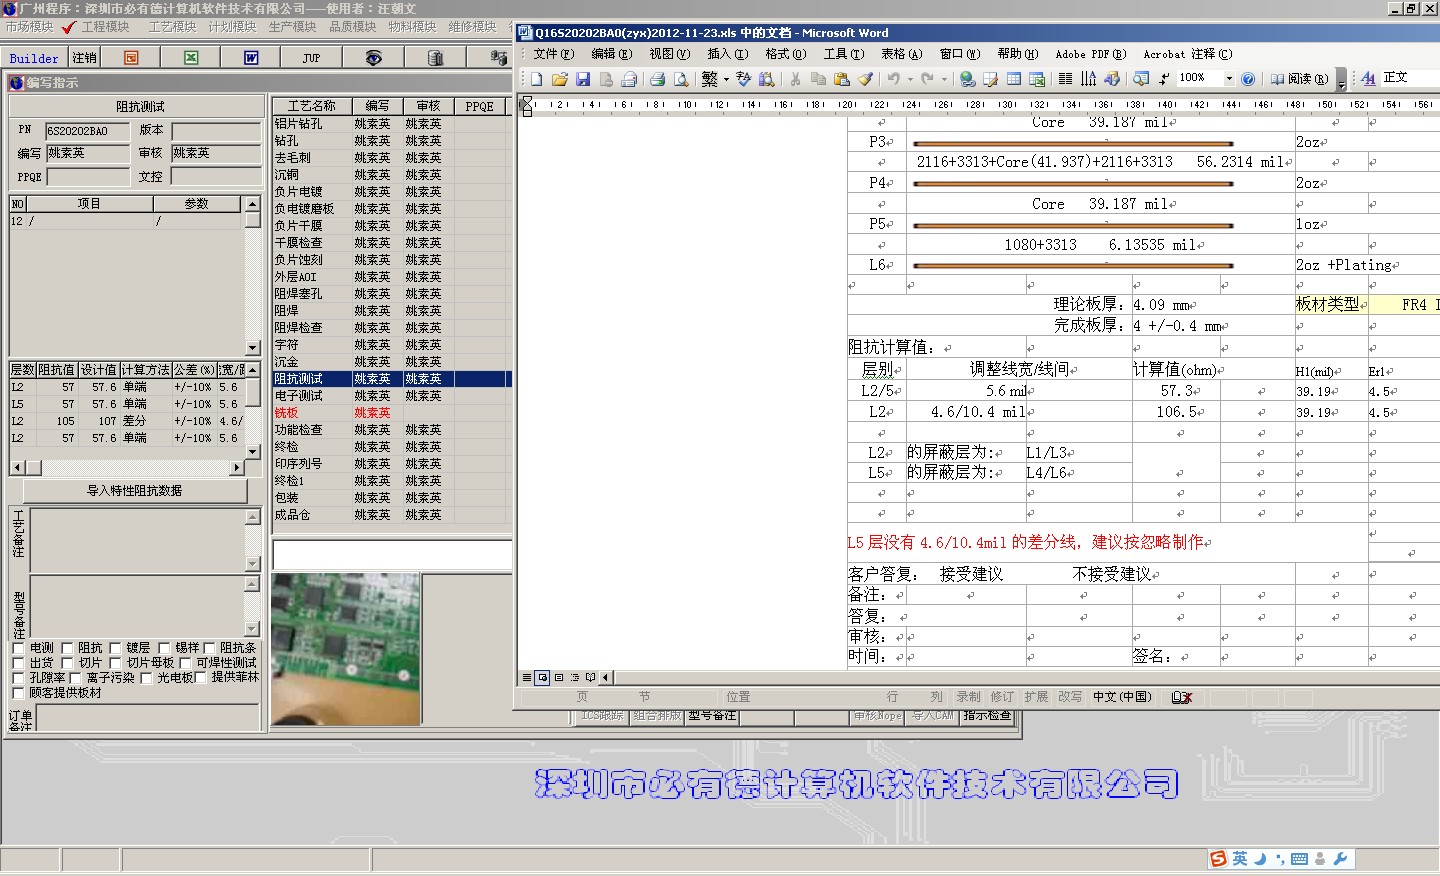Screen dimensions: 1440x876
Task: Tick the 孔隙率 checkbox
Action: coord(18,678)
